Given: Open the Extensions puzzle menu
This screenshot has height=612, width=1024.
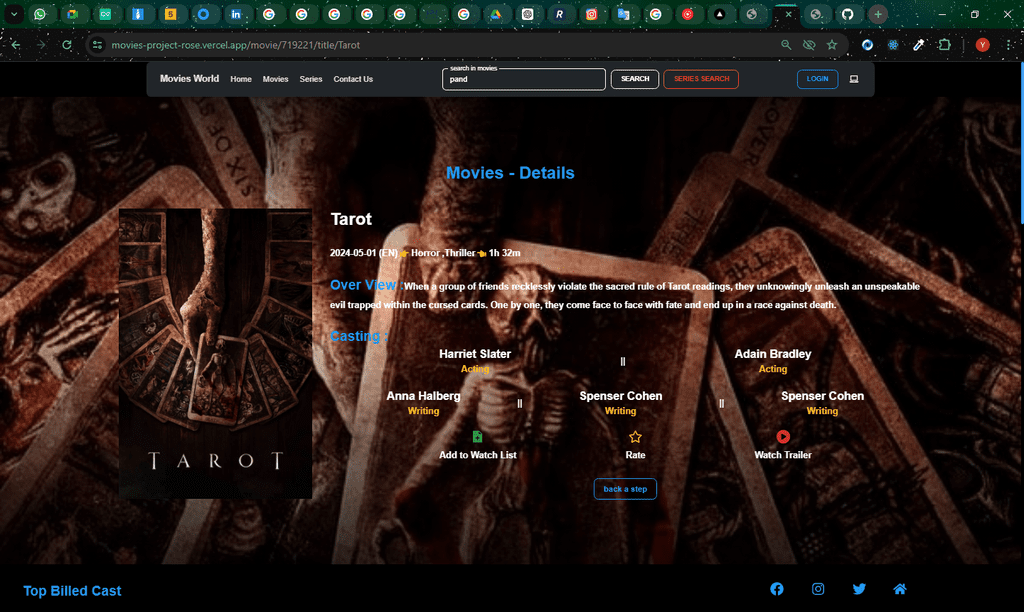Looking at the screenshot, I should [944, 45].
